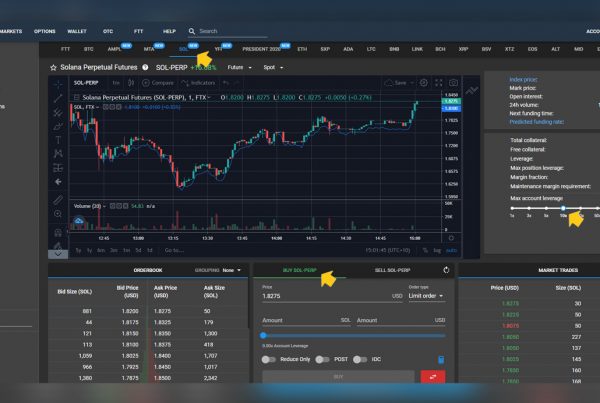Click the depth chart toggle icon beside chart
Image resolution: width=600 pixels, height=403 pixels.
[472, 90]
